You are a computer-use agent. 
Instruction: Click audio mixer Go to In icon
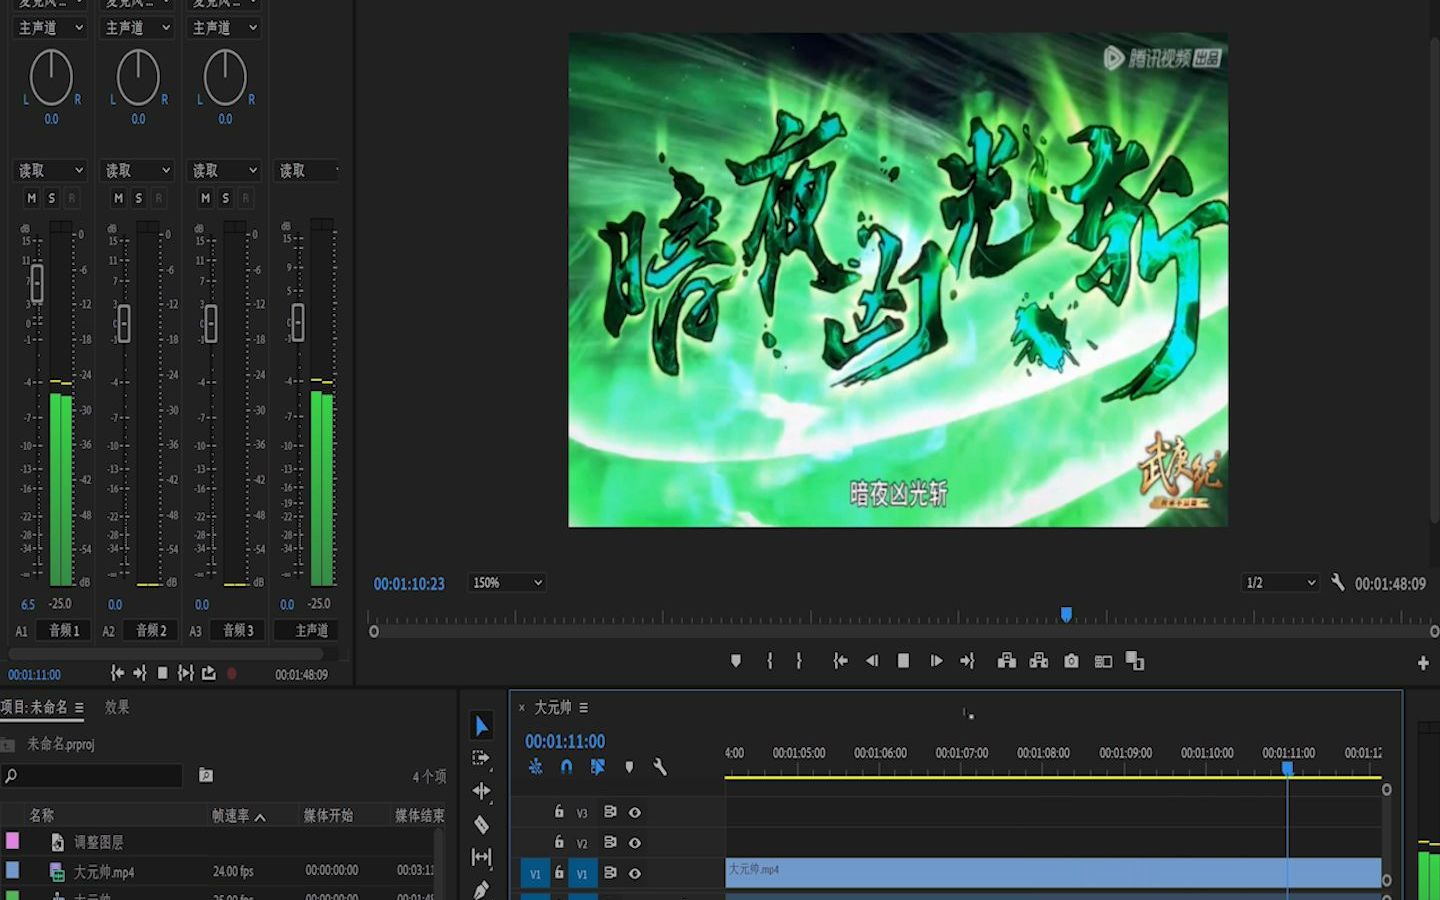click(x=117, y=673)
